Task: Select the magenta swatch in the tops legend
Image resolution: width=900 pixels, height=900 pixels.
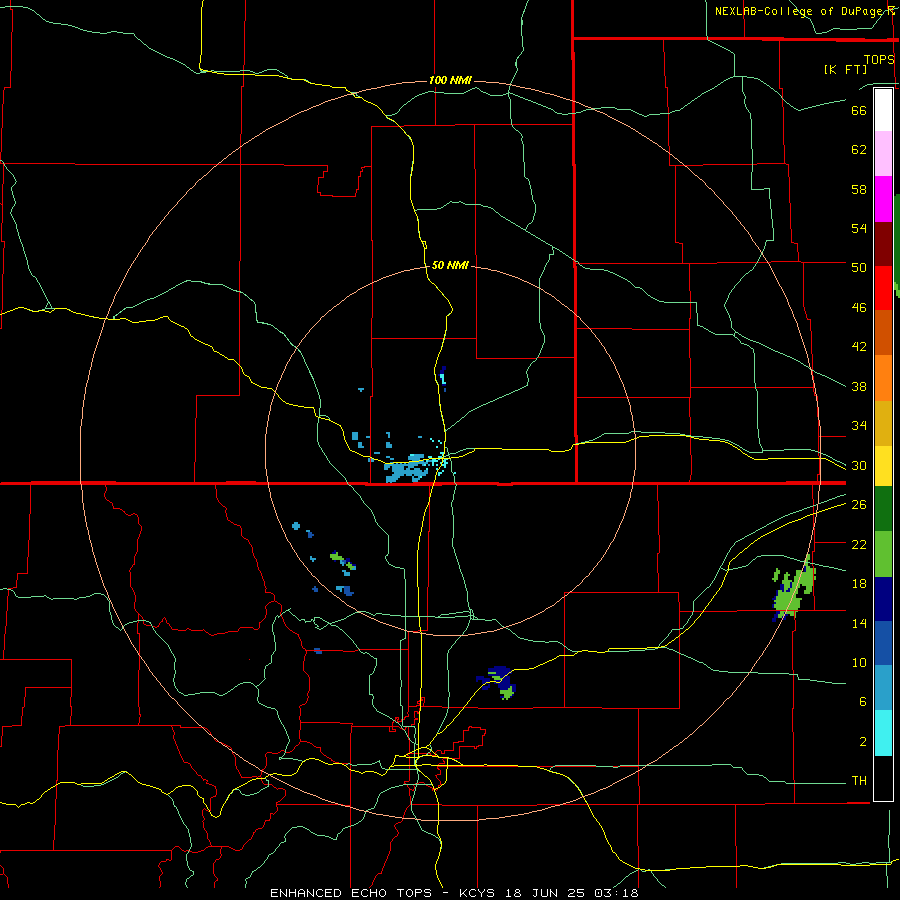Action: [x=883, y=199]
